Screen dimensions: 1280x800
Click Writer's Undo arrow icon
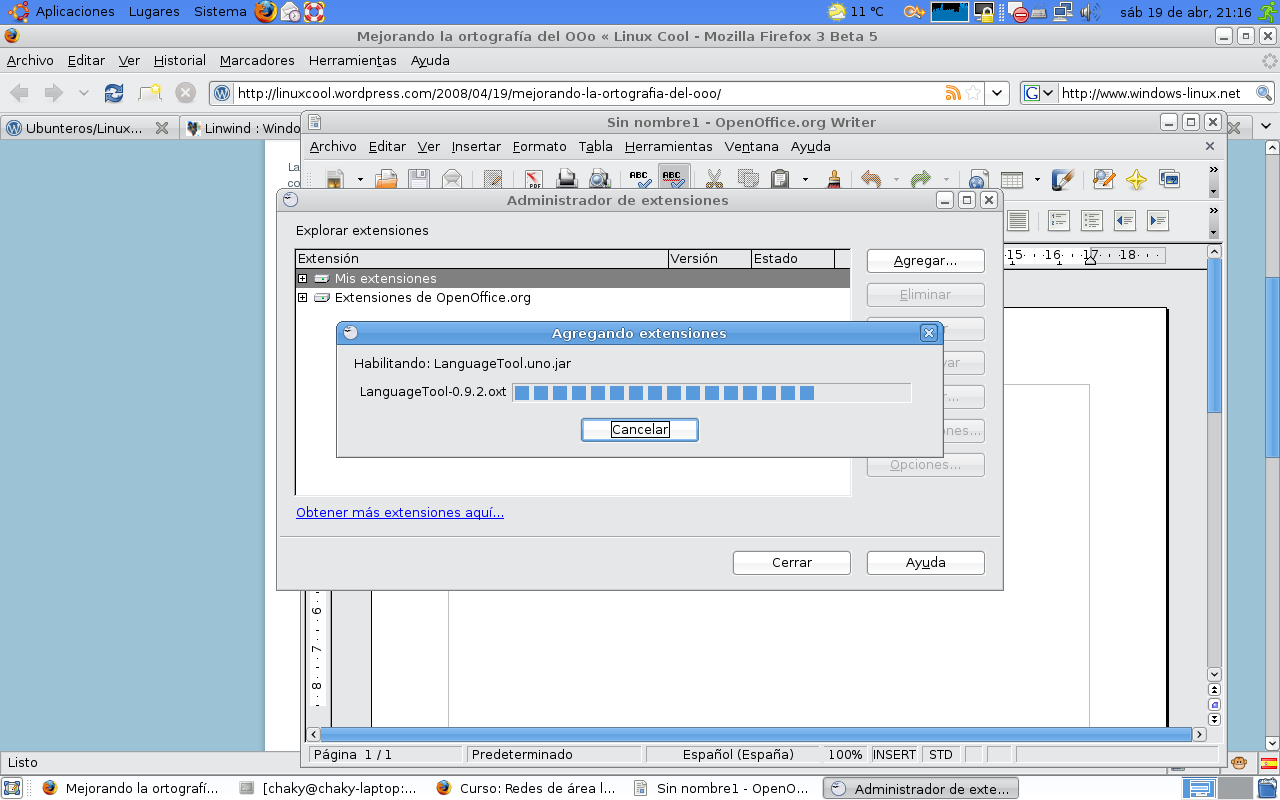[x=871, y=180]
